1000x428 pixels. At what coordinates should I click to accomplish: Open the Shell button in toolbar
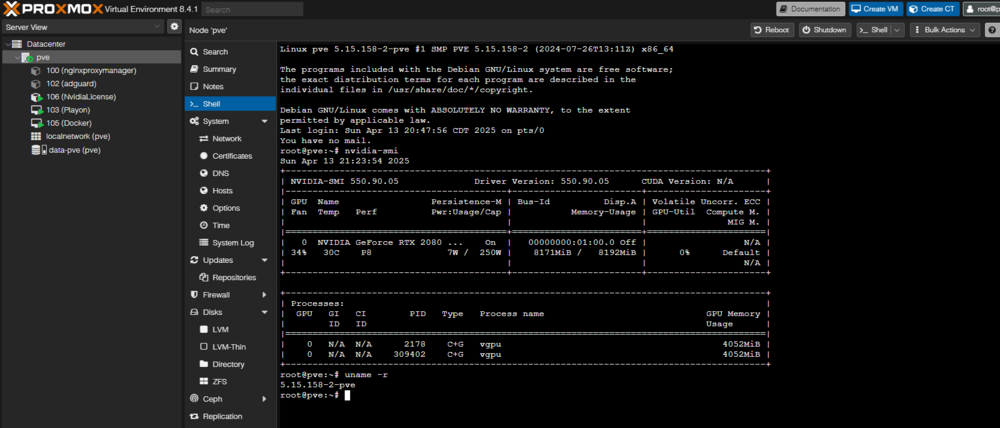click(873, 30)
